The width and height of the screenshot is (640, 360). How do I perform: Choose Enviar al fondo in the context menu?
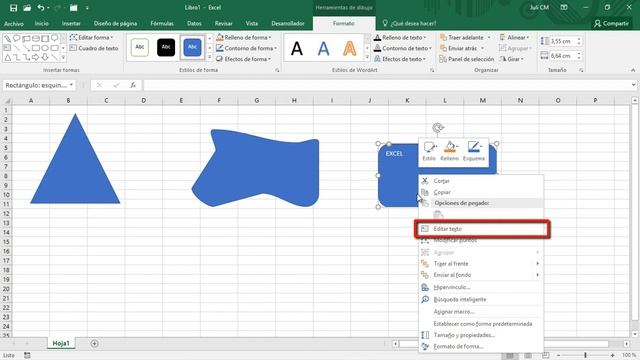pyautogui.click(x=481, y=275)
